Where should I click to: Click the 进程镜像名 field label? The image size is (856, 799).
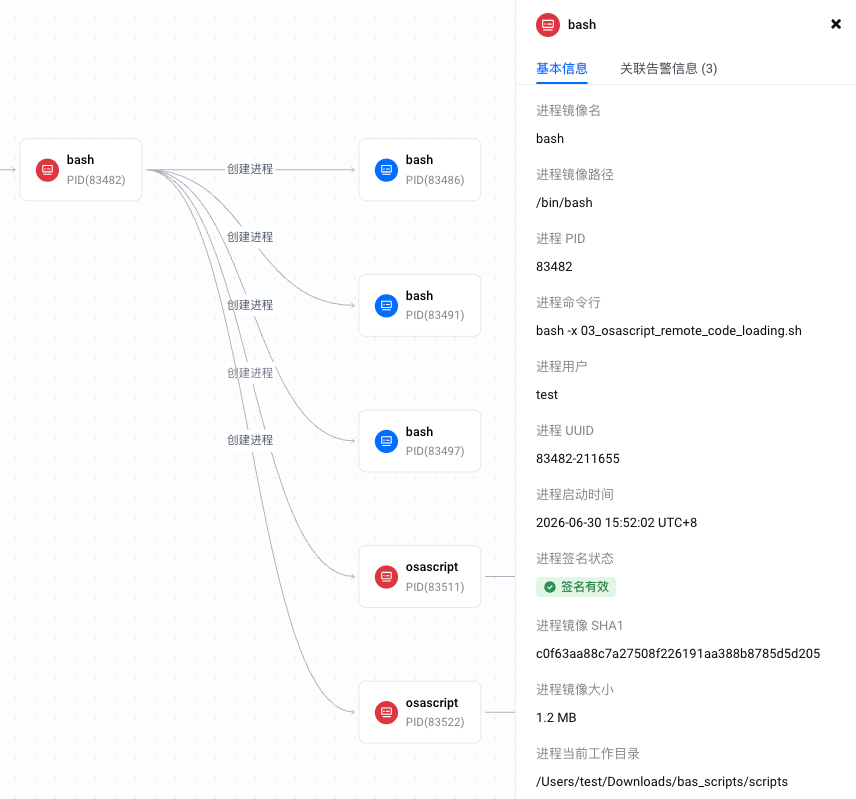click(x=568, y=111)
